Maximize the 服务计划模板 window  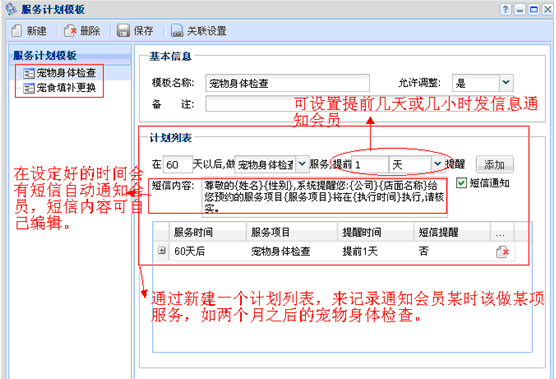pos(534,10)
